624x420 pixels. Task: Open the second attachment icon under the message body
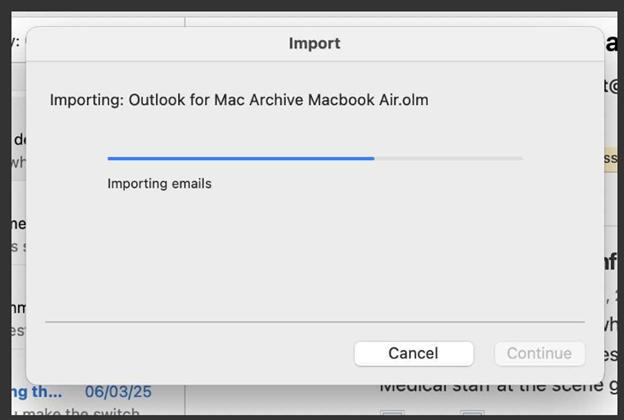point(472,413)
